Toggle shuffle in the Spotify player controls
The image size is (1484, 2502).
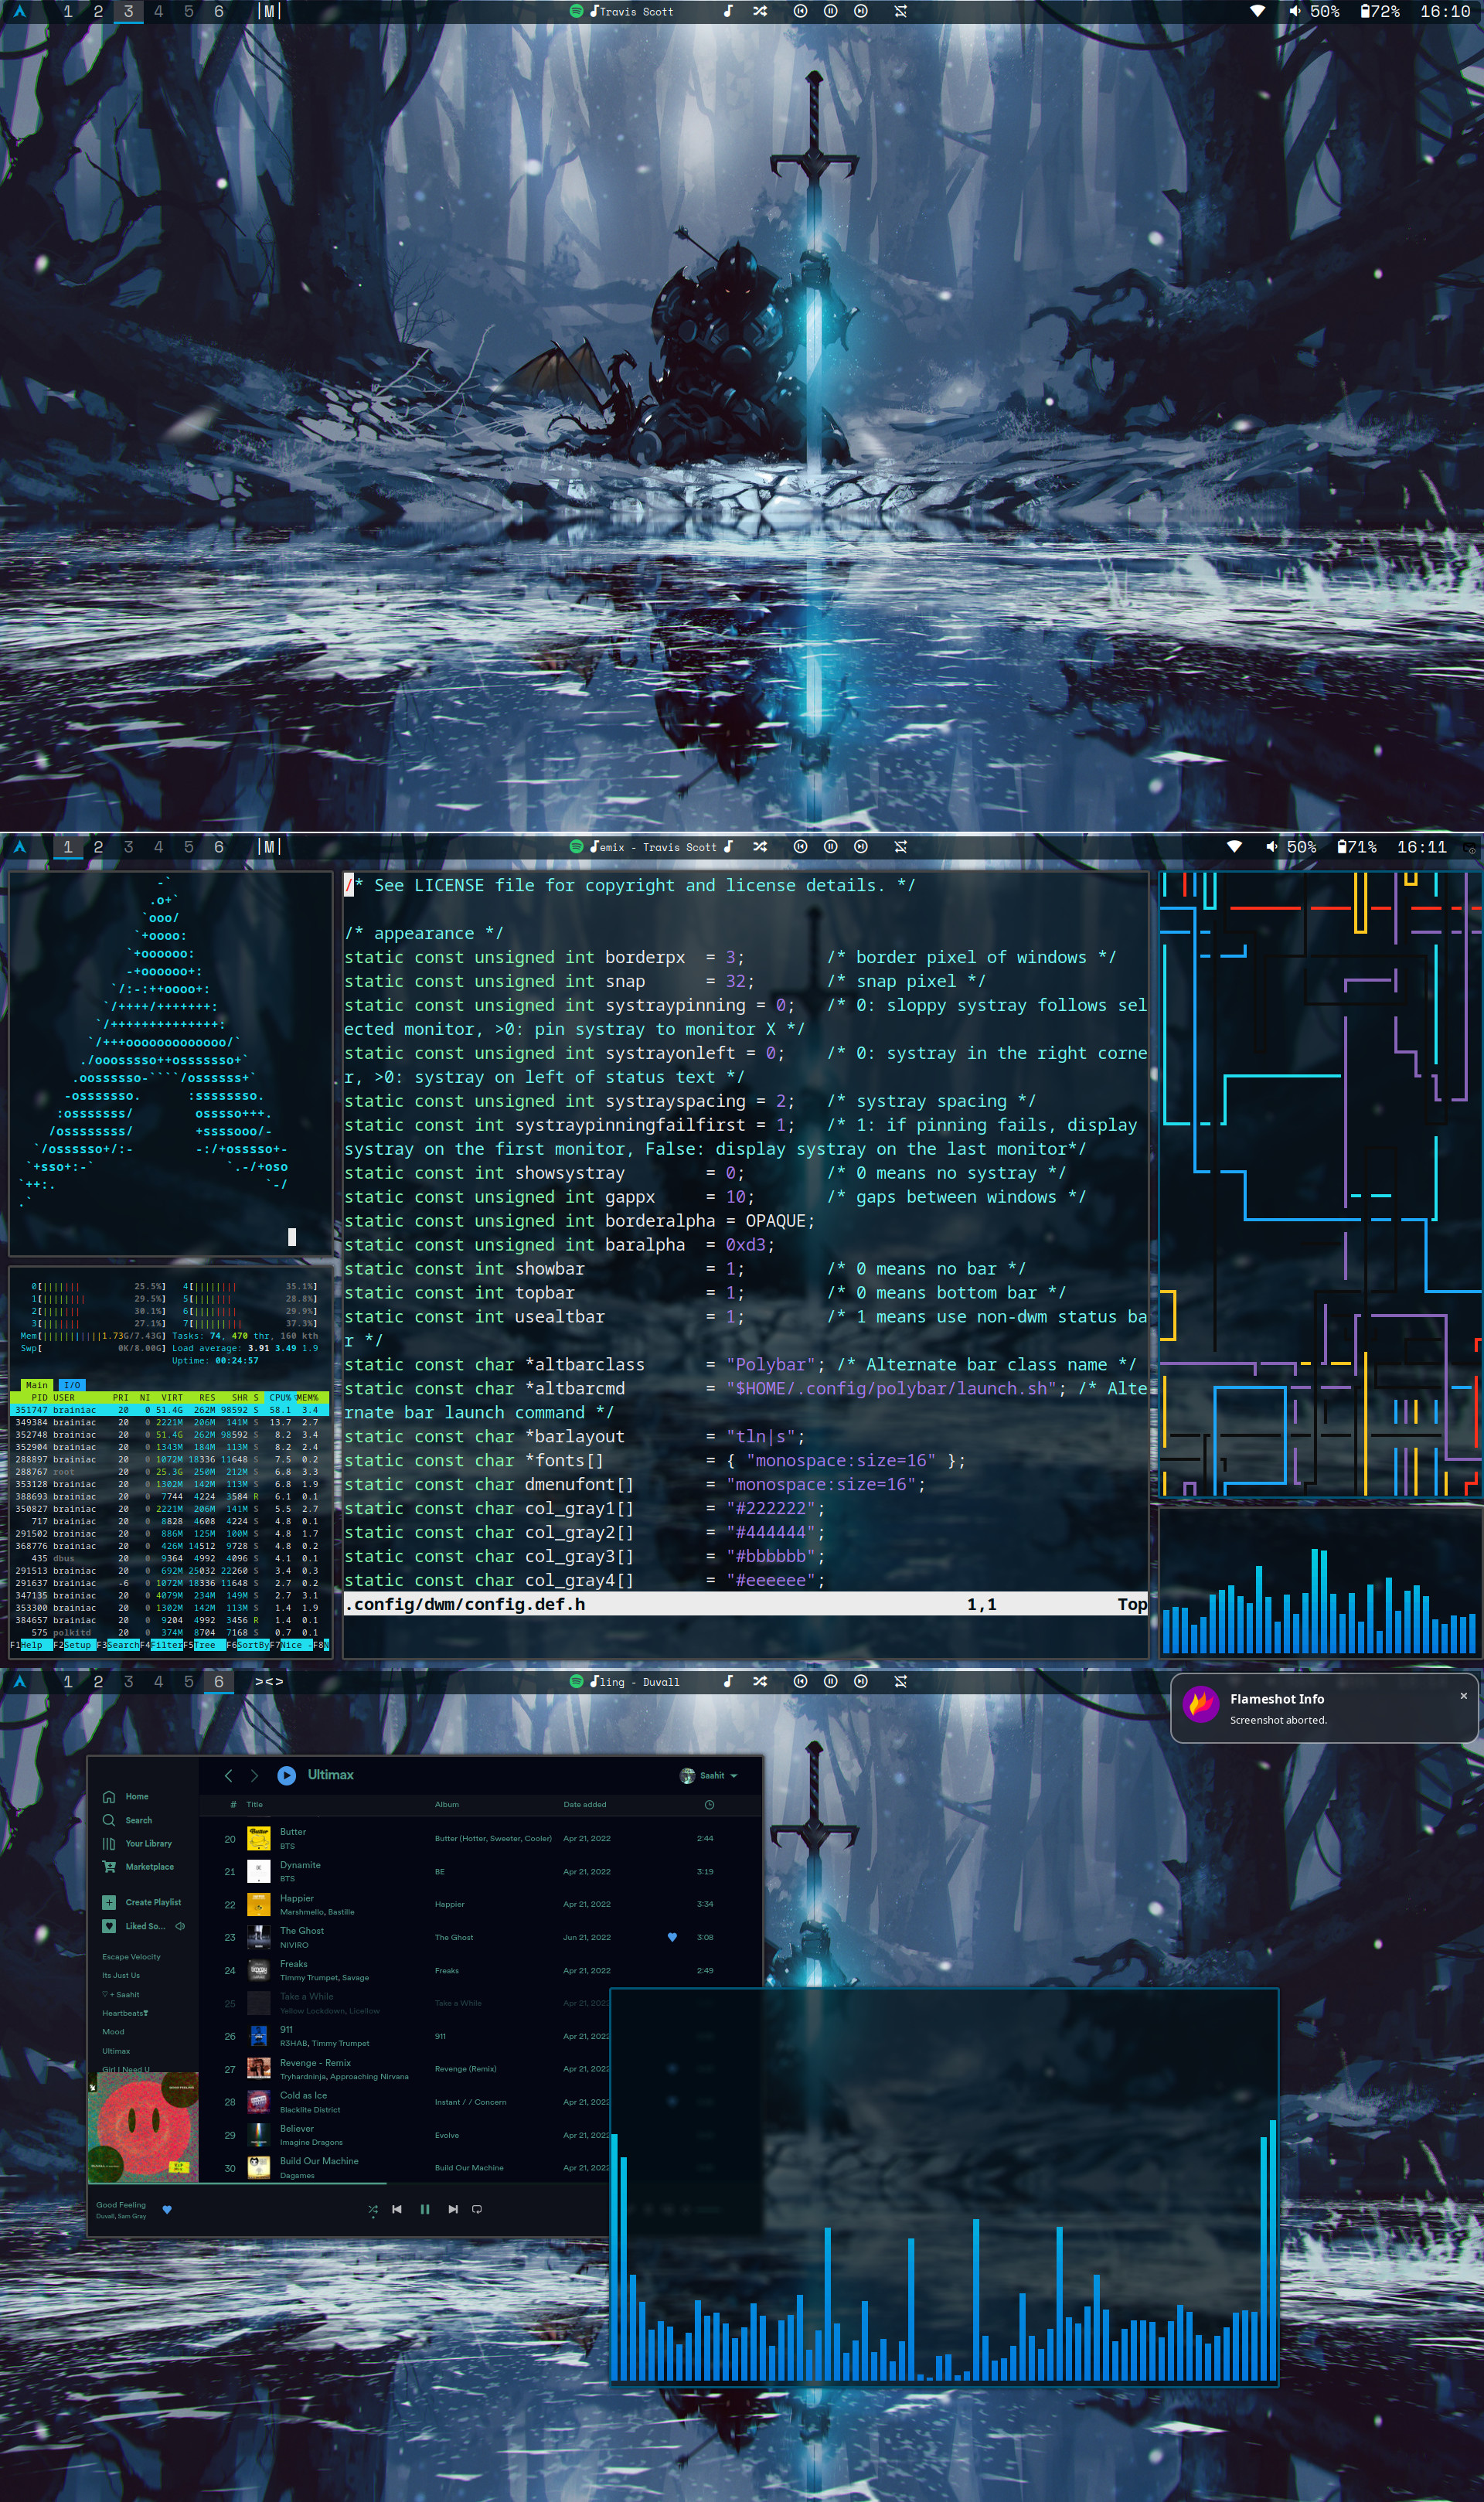[x=373, y=2209]
